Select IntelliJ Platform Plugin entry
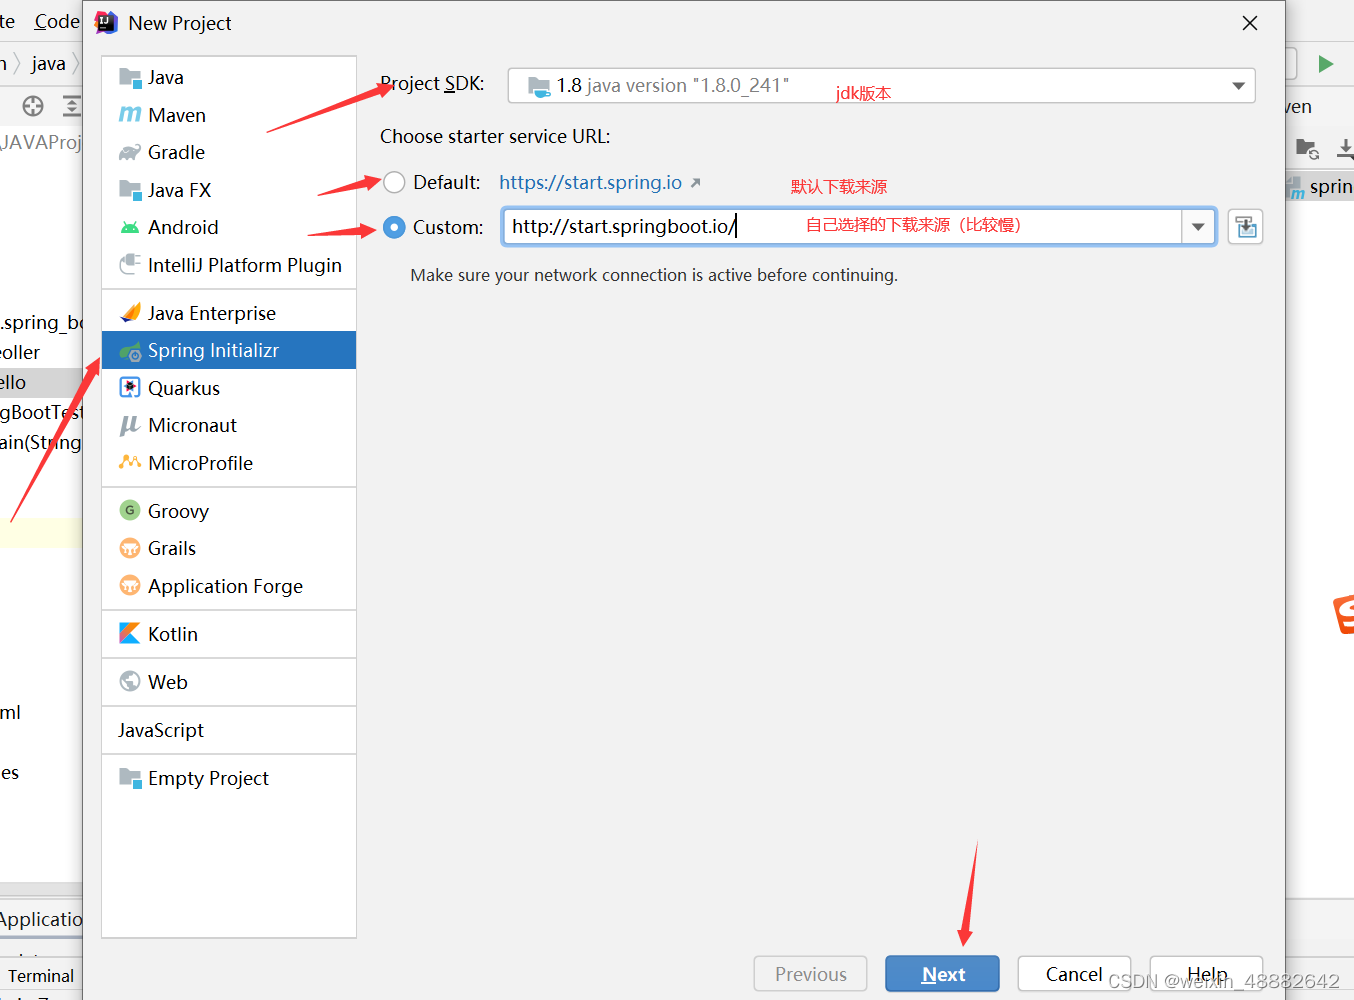Viewport: 1354px width, 1000px height. click(x=229, y=265)
